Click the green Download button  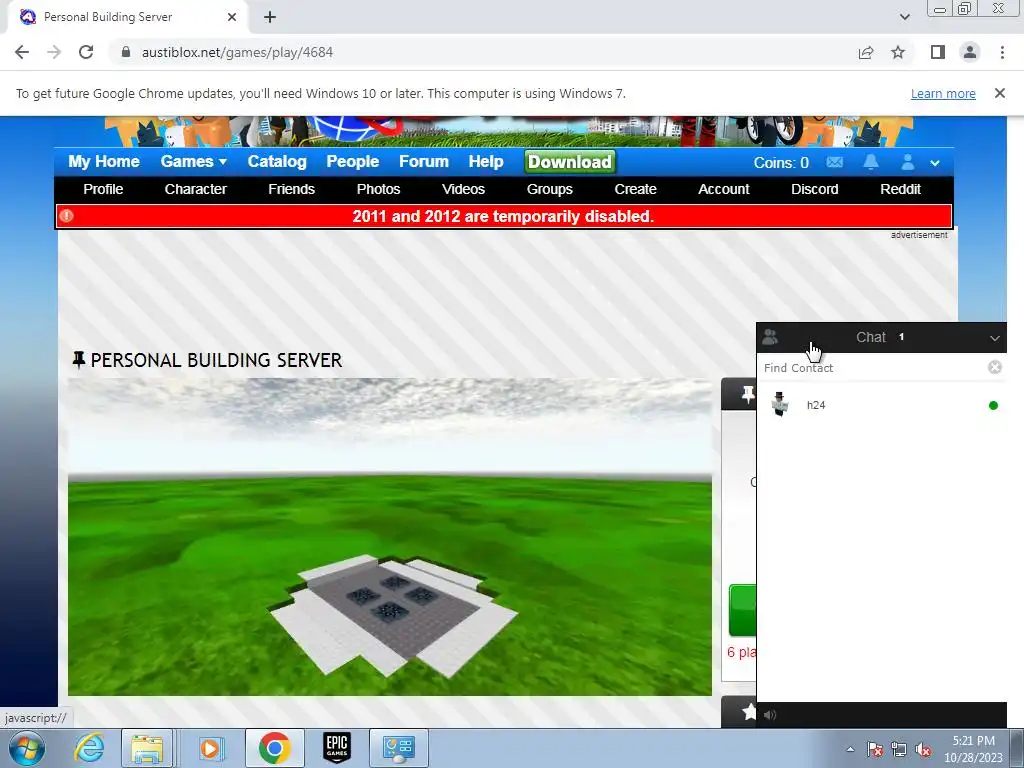point(569,161)
